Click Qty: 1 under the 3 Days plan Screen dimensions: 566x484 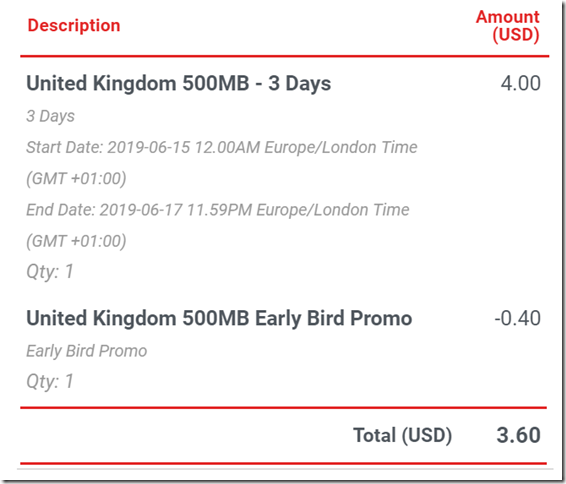point(50,272)
